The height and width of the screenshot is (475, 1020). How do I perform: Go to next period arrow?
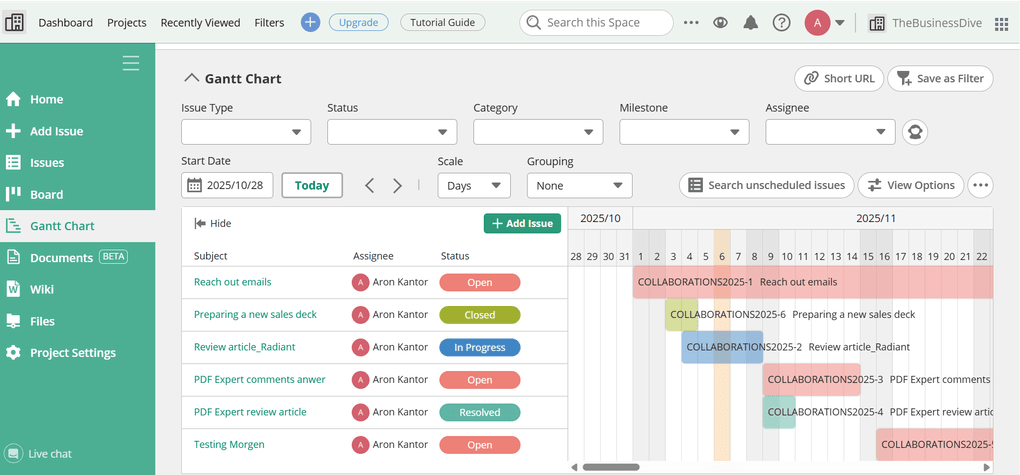click(397, 185)
